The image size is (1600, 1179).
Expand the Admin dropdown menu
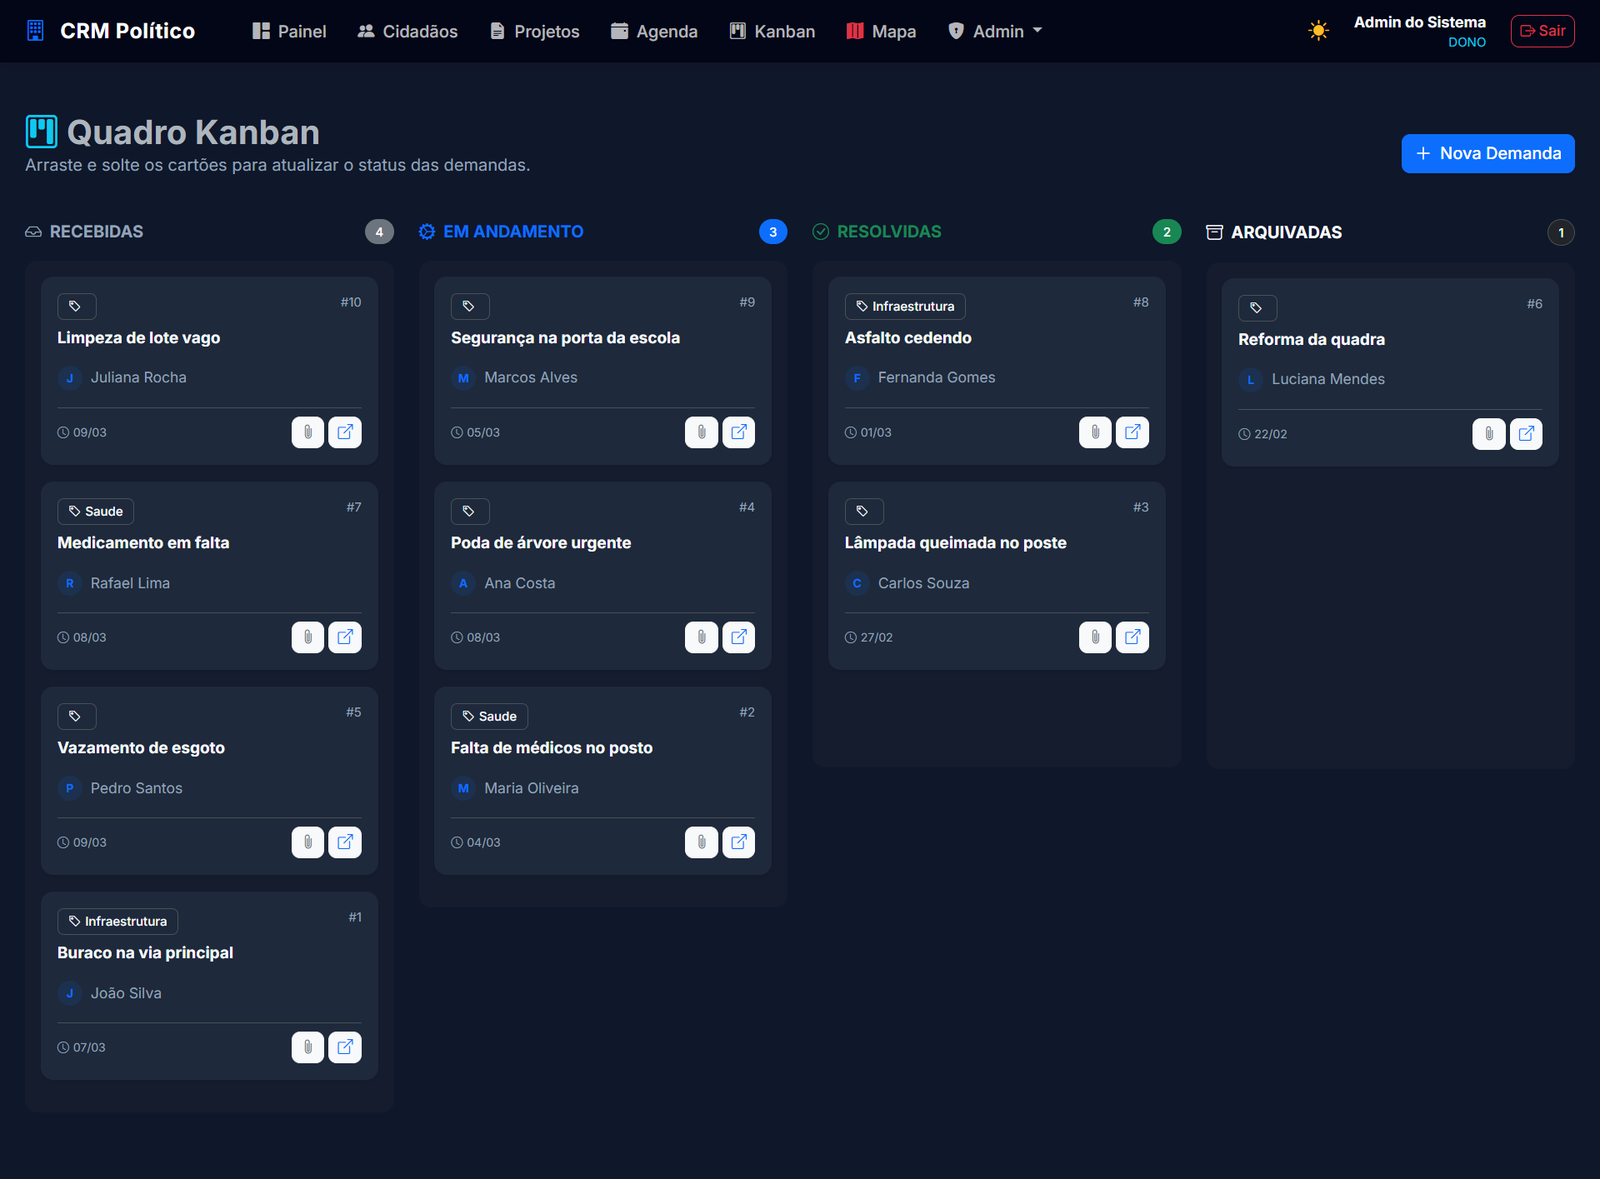pos(995,31)
